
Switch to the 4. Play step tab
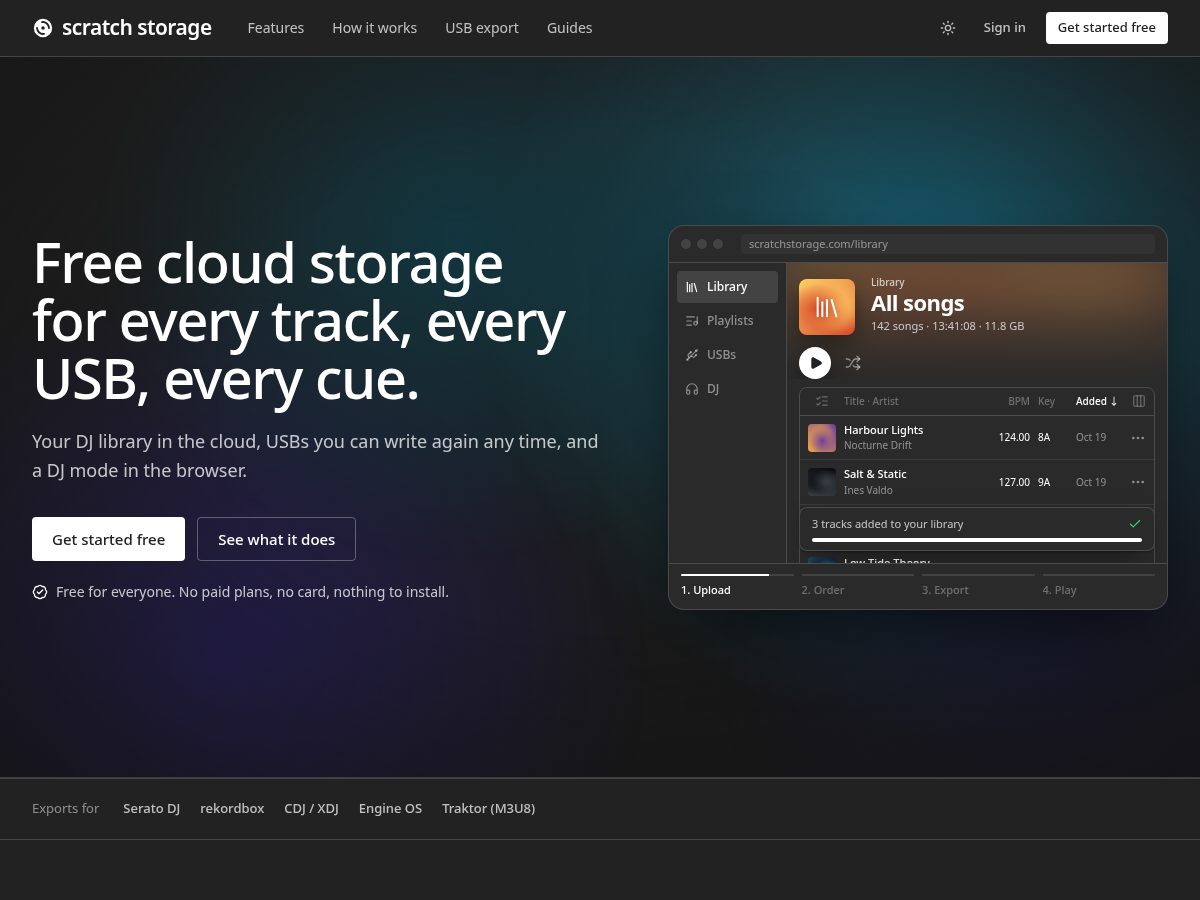click(x=1098, y=585)
